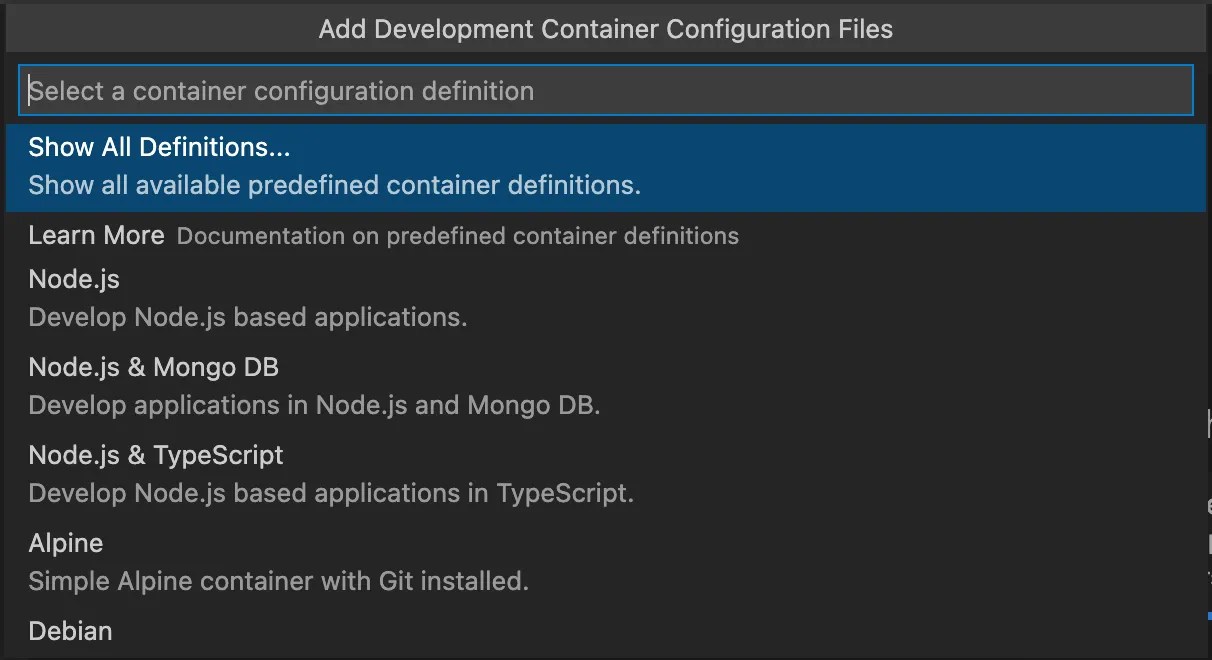This screenshot has height=660, width=1212.
Task: Click the Add Development Container Configuration Files title
Action: click(606, 29)
